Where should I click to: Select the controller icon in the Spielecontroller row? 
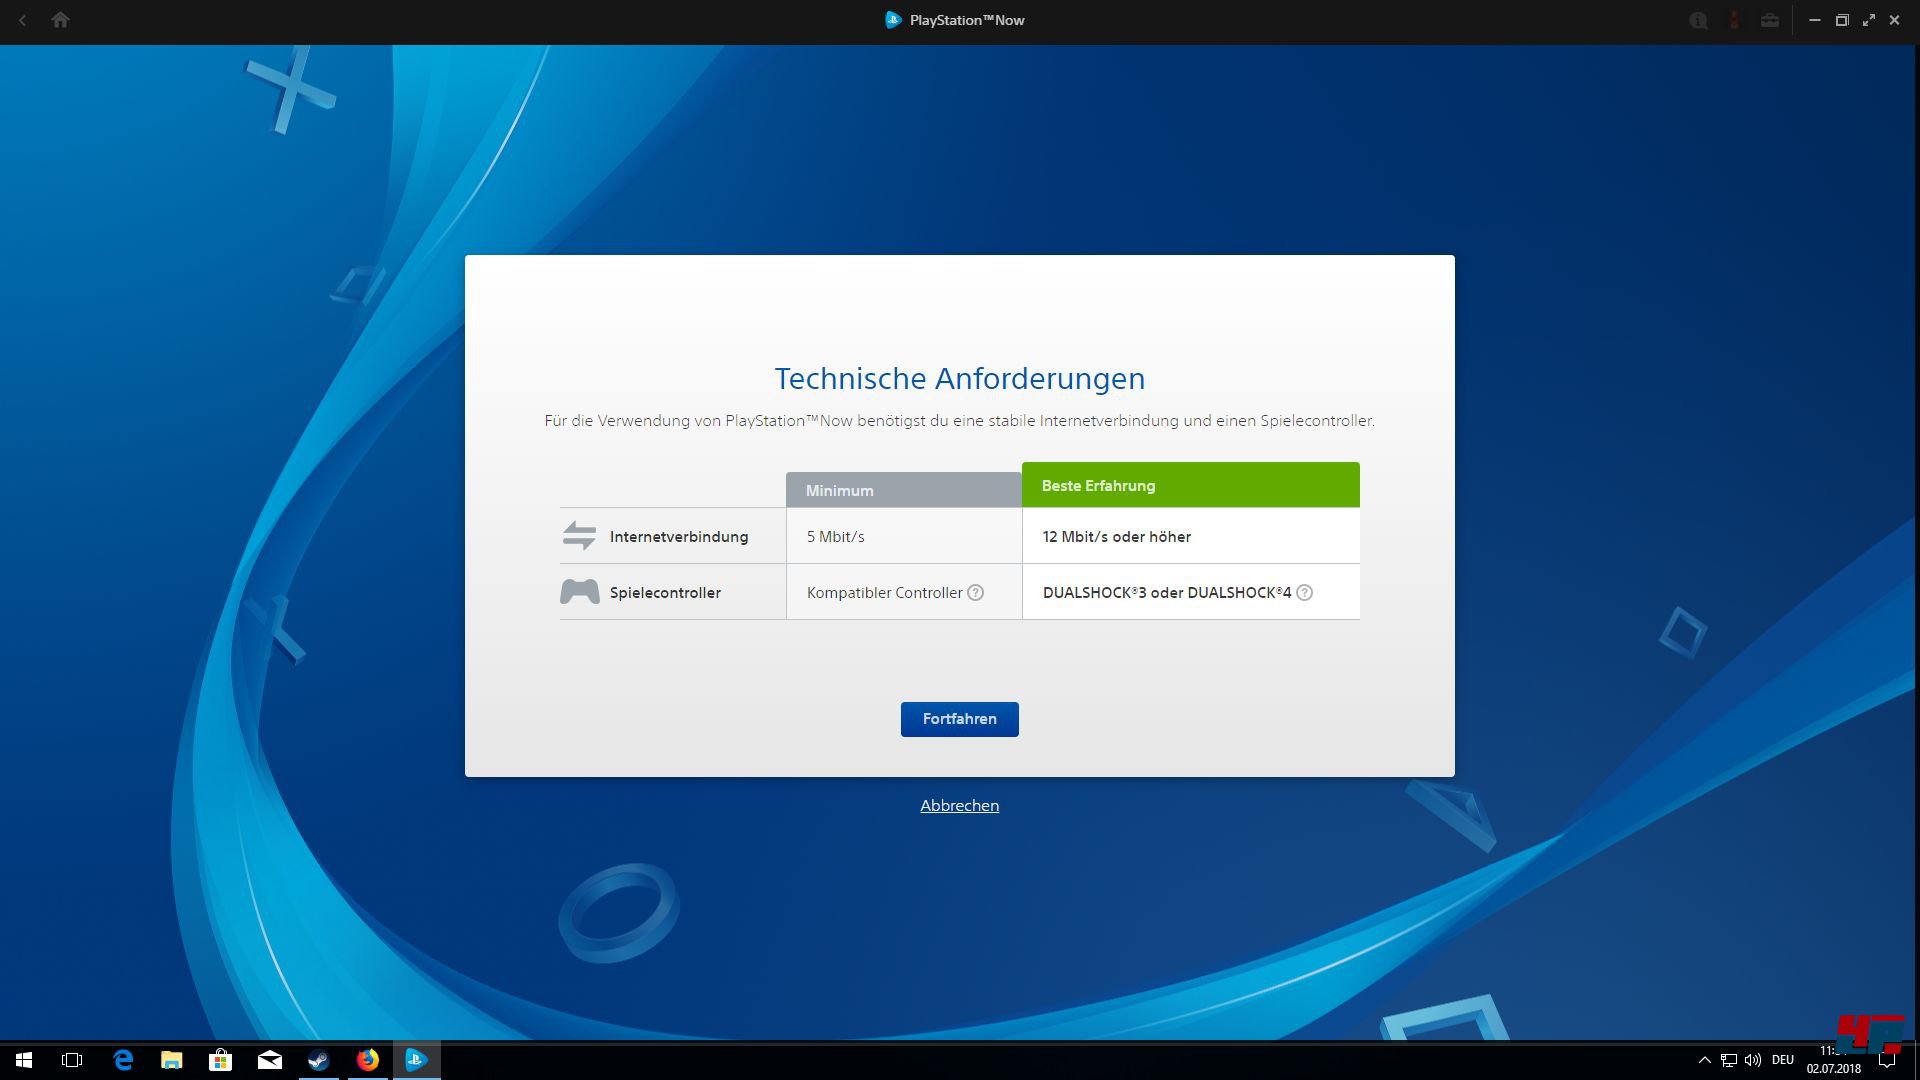click(x=579, y=591)
